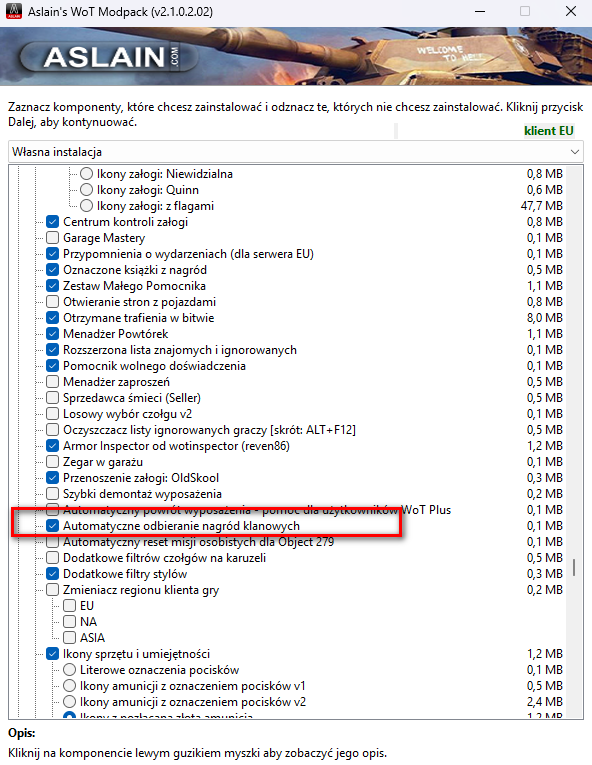Viewport: 592px width, 765px height.
Task: Check Sprzedawca śmieci (Seller) option
Action: tap(53, 398)
